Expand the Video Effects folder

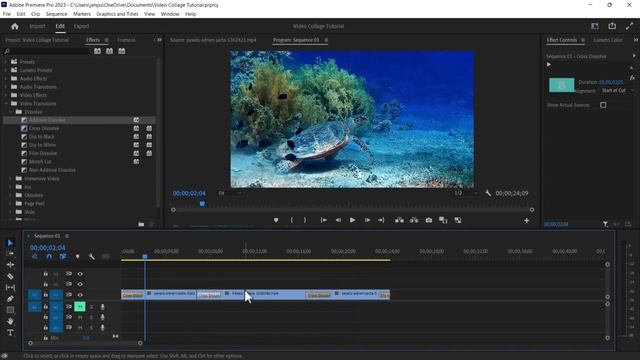pos(6,95)
